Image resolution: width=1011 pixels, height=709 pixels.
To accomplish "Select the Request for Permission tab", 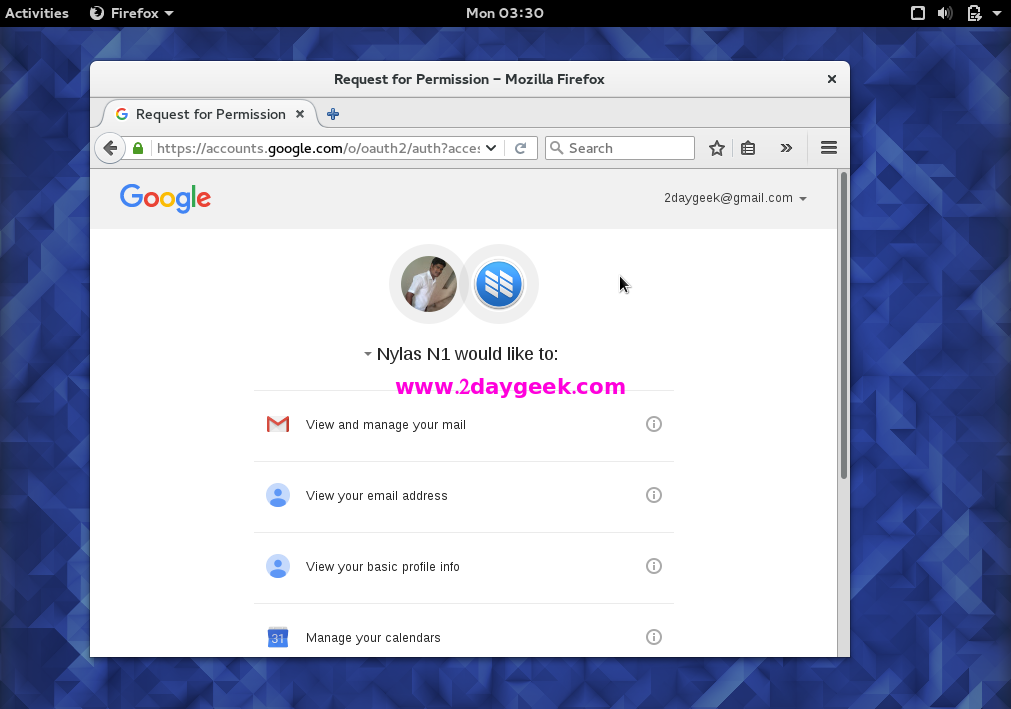I will coord(210,114).
